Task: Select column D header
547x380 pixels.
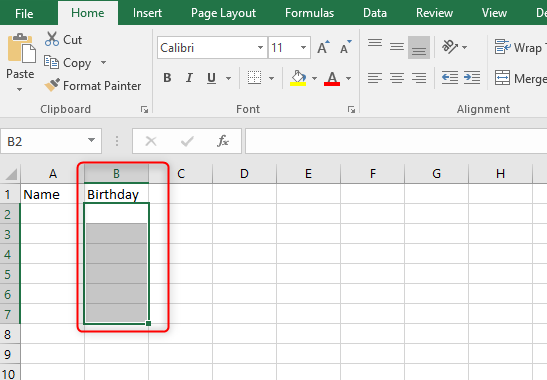Action: coord(244,173)
